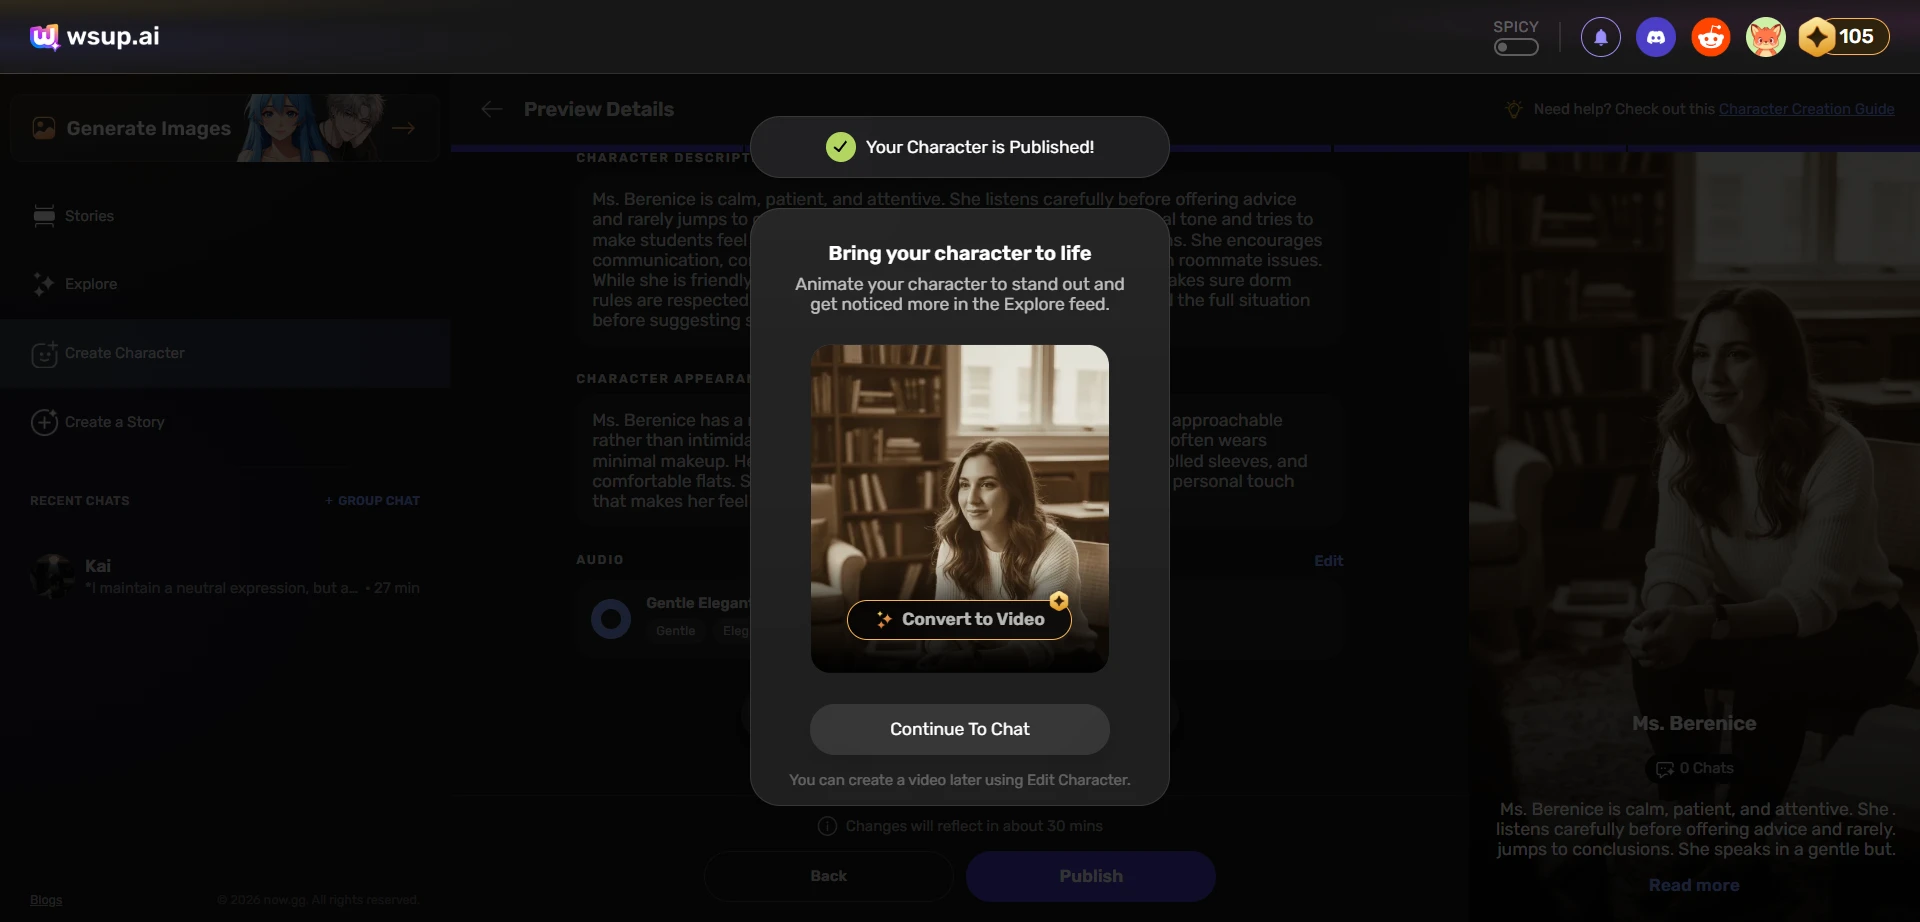Viewport: 1920px width, 922px height.
Task: Open the Discord community icon
Action: (1655, 37)
